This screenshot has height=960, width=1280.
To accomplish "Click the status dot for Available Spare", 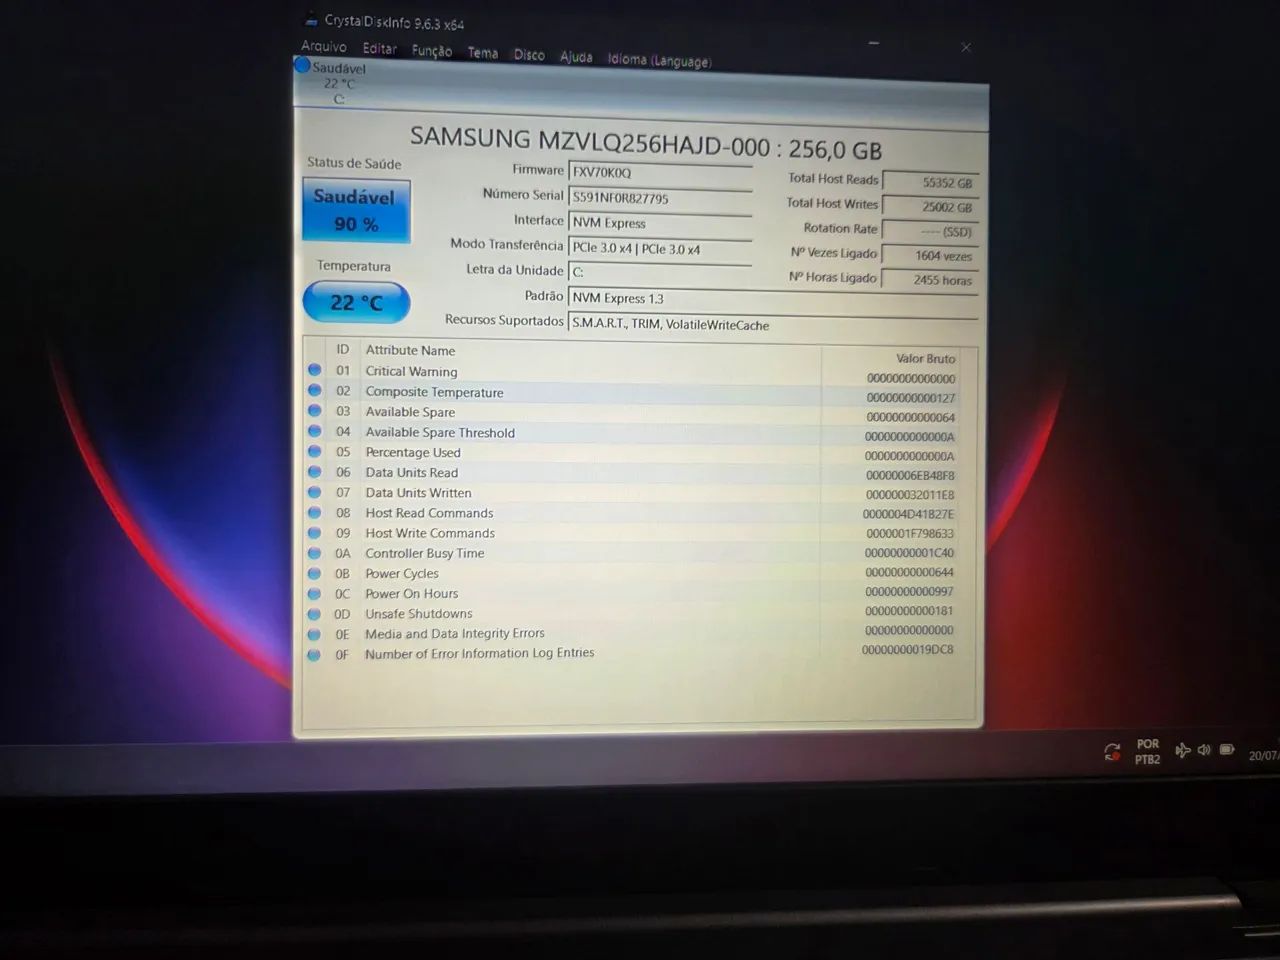I will tap(315, 411).
